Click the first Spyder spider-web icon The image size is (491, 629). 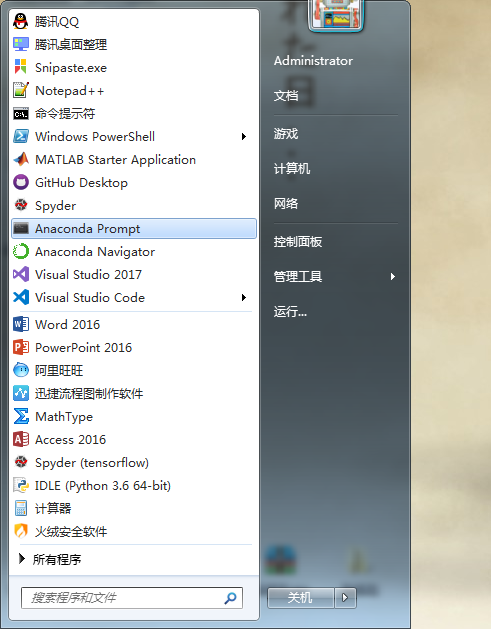point(20,205)
